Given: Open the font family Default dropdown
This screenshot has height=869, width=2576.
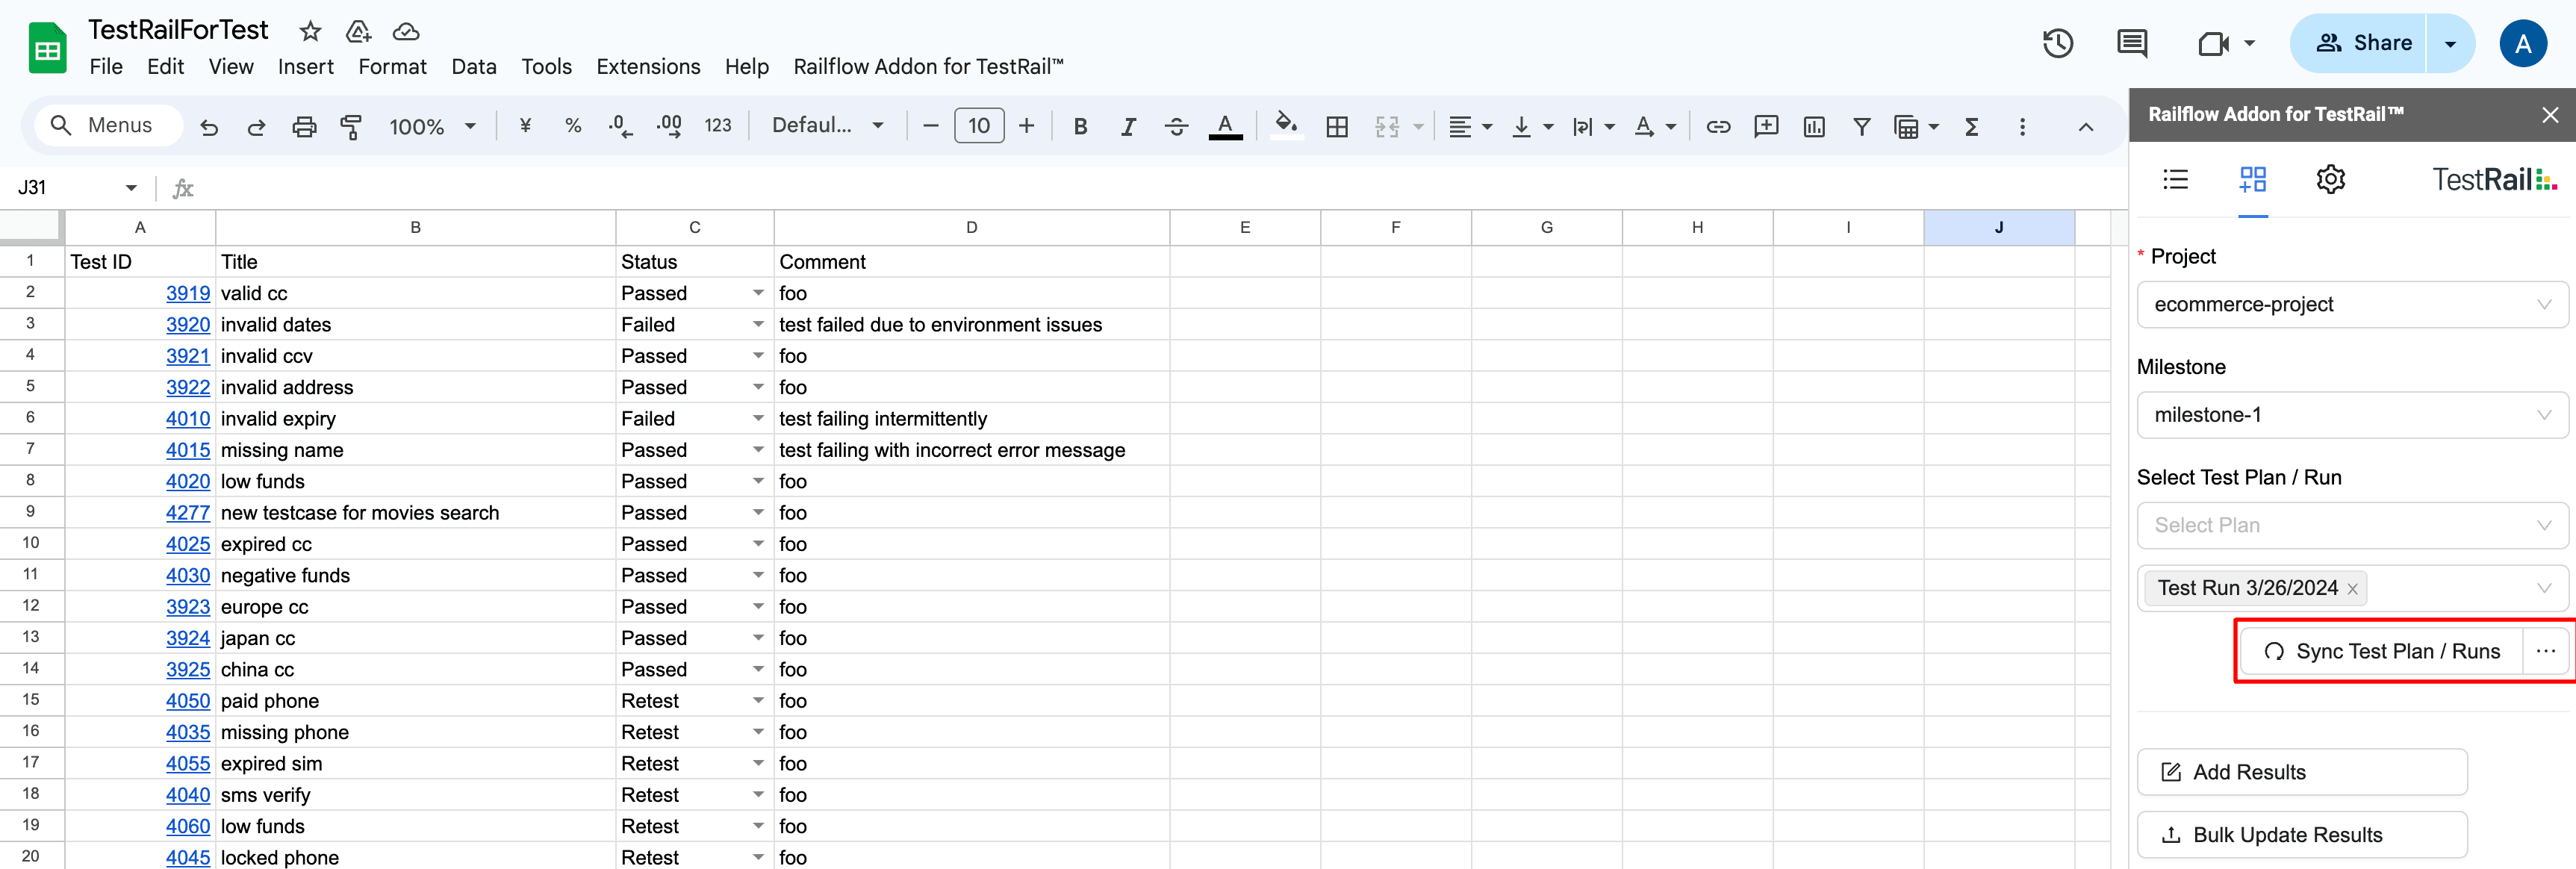Looking at the screenshot, I should [x=828, y=126].
